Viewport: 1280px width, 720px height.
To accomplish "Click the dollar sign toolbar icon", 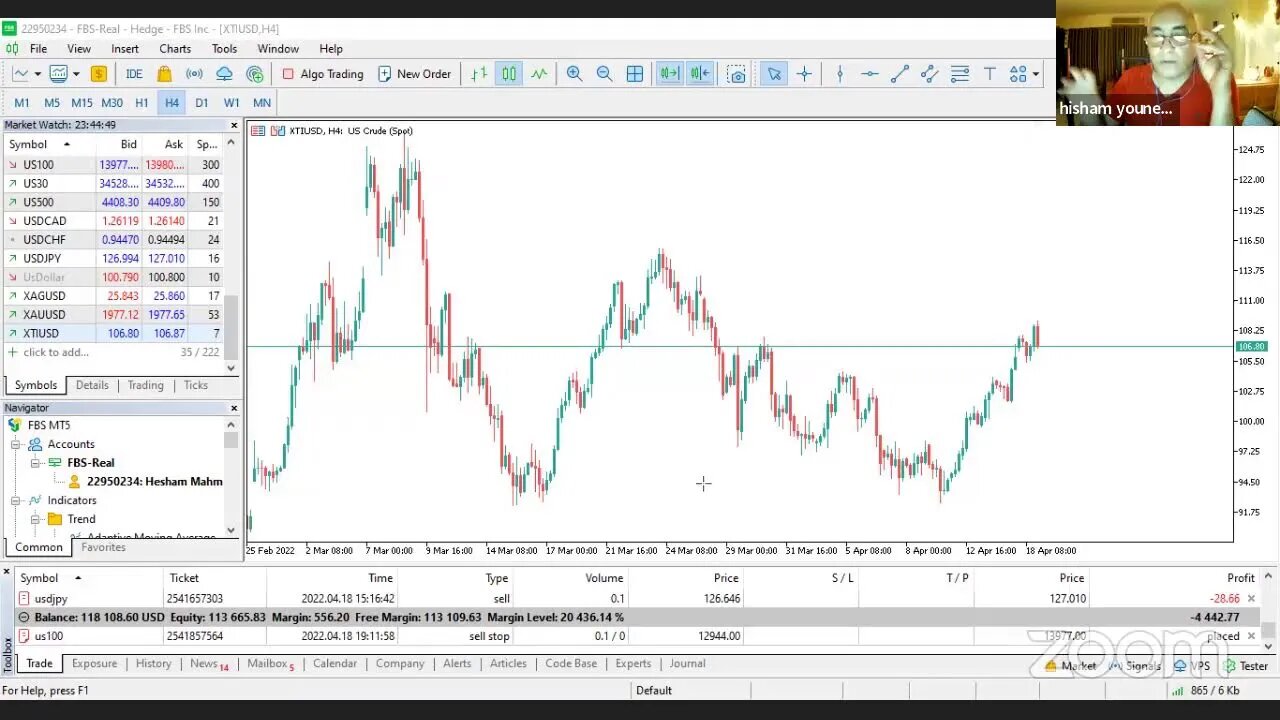I will pyautogui.click(x=98, y=74).
